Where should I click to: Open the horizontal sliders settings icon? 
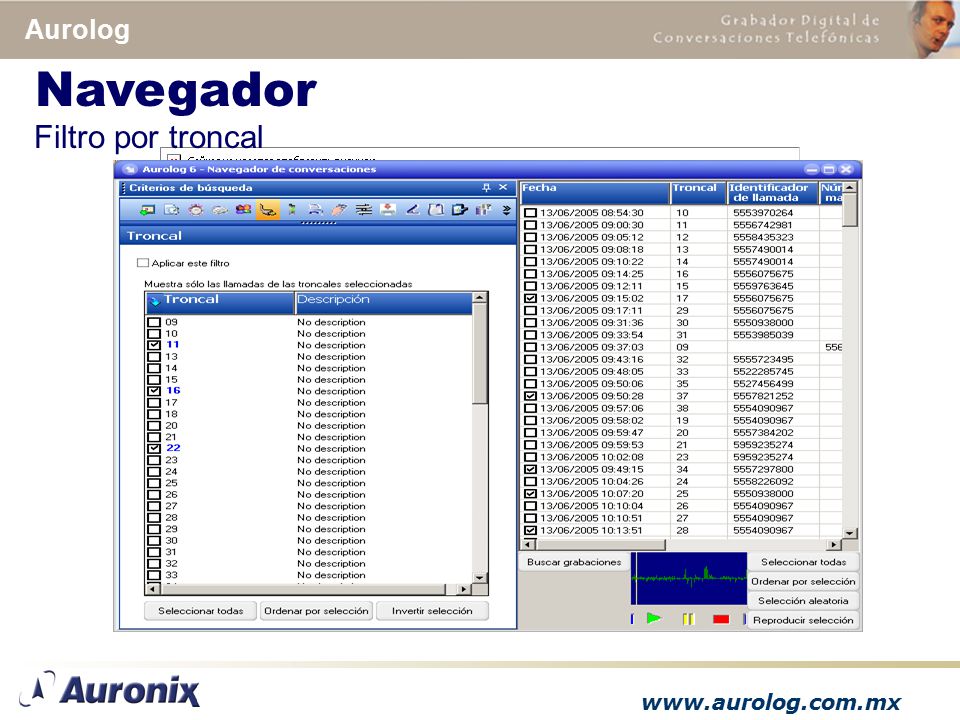[364, 210]
